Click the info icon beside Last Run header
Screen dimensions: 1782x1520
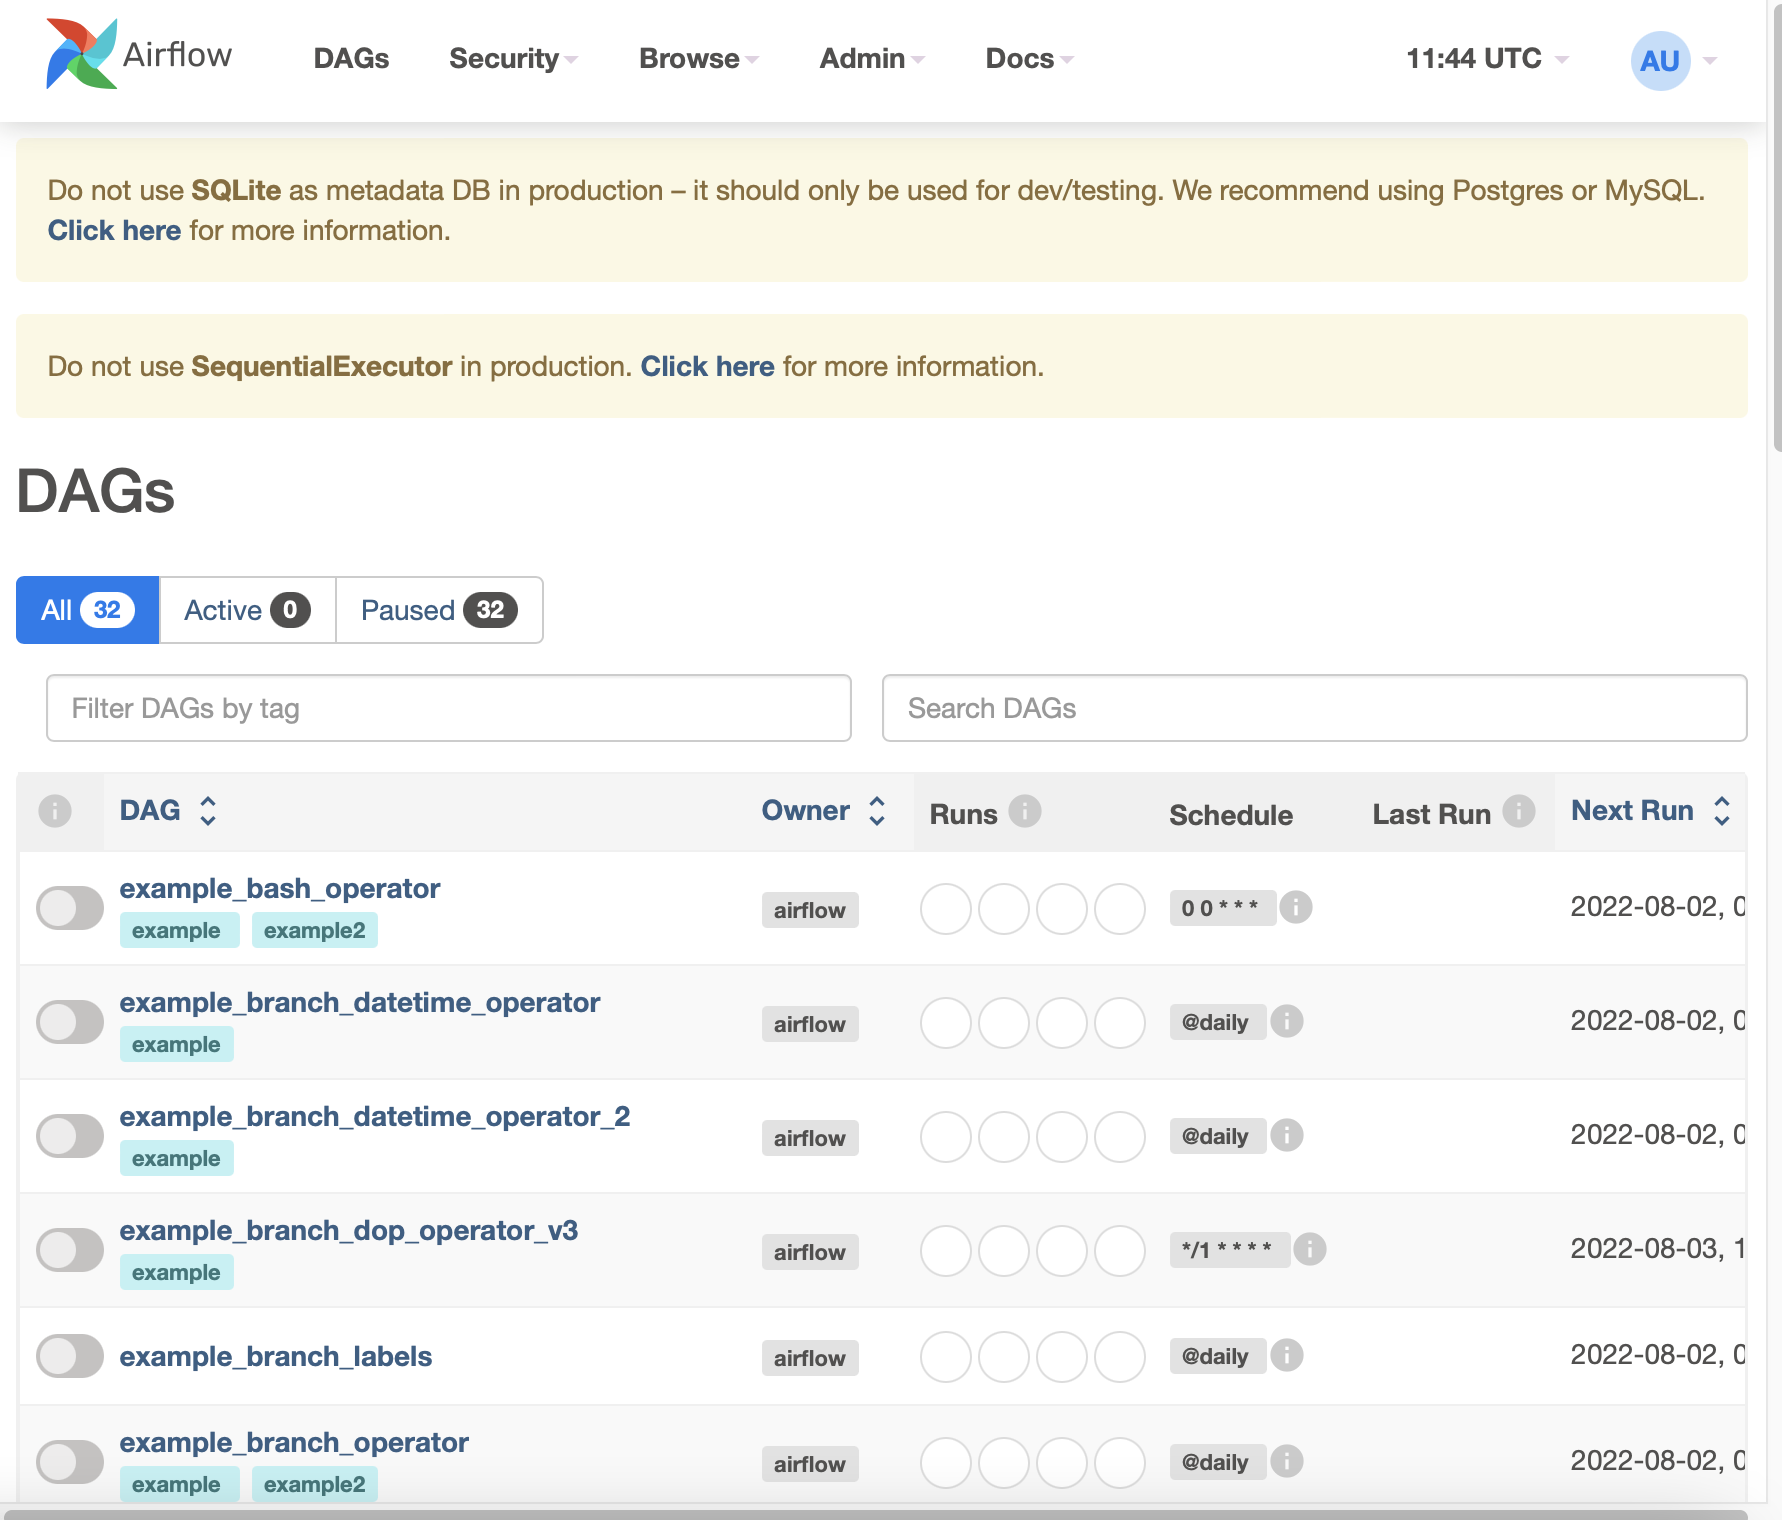click(1519, 810)
